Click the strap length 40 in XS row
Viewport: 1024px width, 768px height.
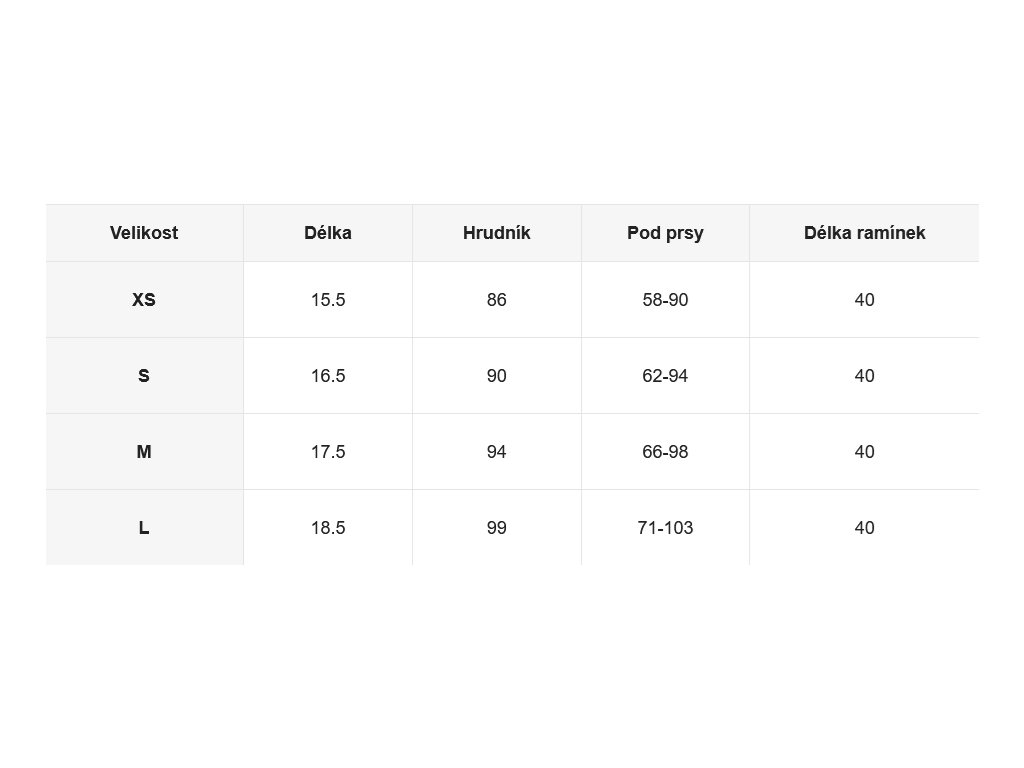(864, 300)
